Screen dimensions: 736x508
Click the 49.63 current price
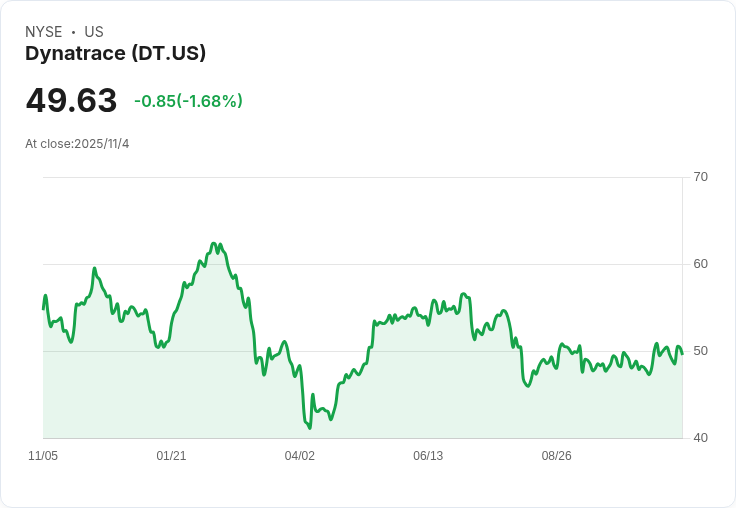click(71, 101)
